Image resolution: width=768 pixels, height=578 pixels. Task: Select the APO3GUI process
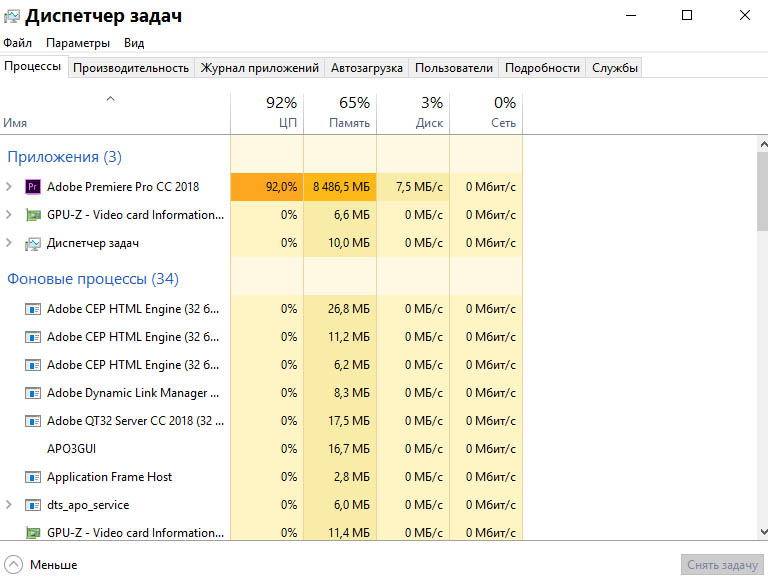tap(262, 449)
